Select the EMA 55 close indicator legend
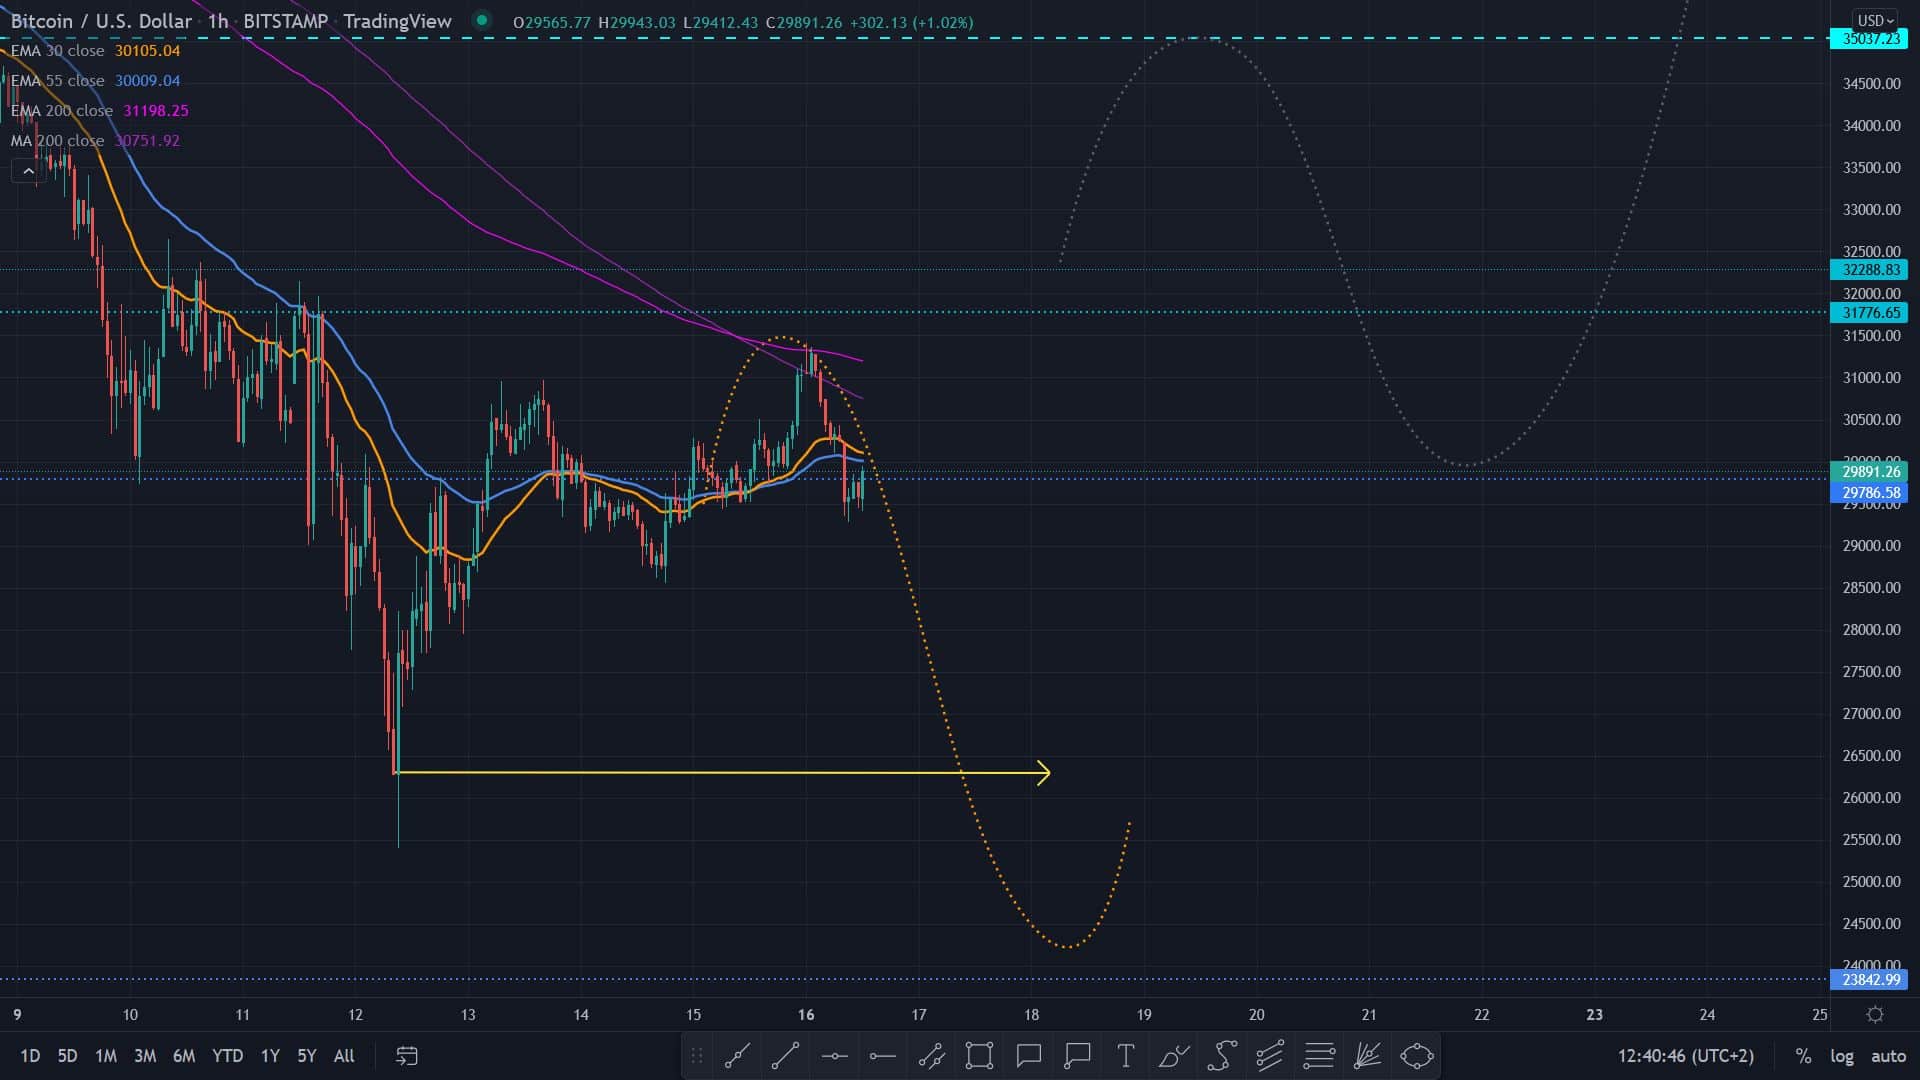This screenshot has width=1920, height=1080. tap(95, 81)
